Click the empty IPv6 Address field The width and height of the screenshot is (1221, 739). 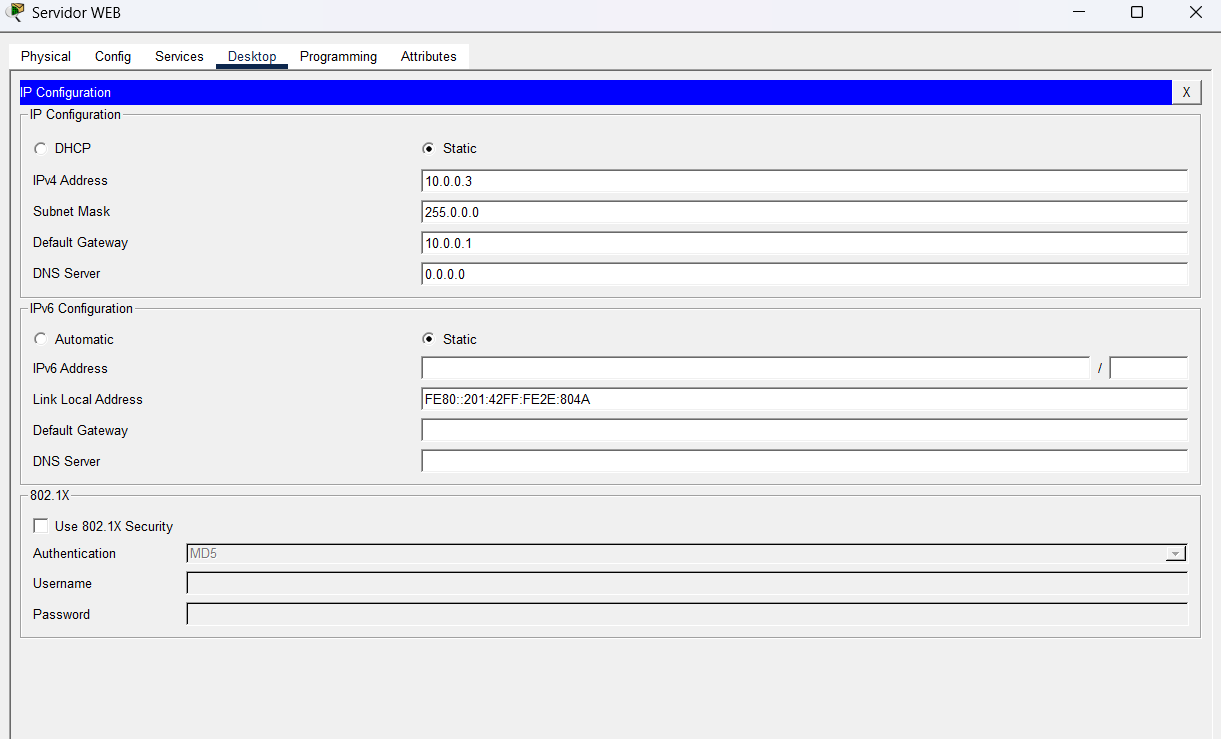755,368
